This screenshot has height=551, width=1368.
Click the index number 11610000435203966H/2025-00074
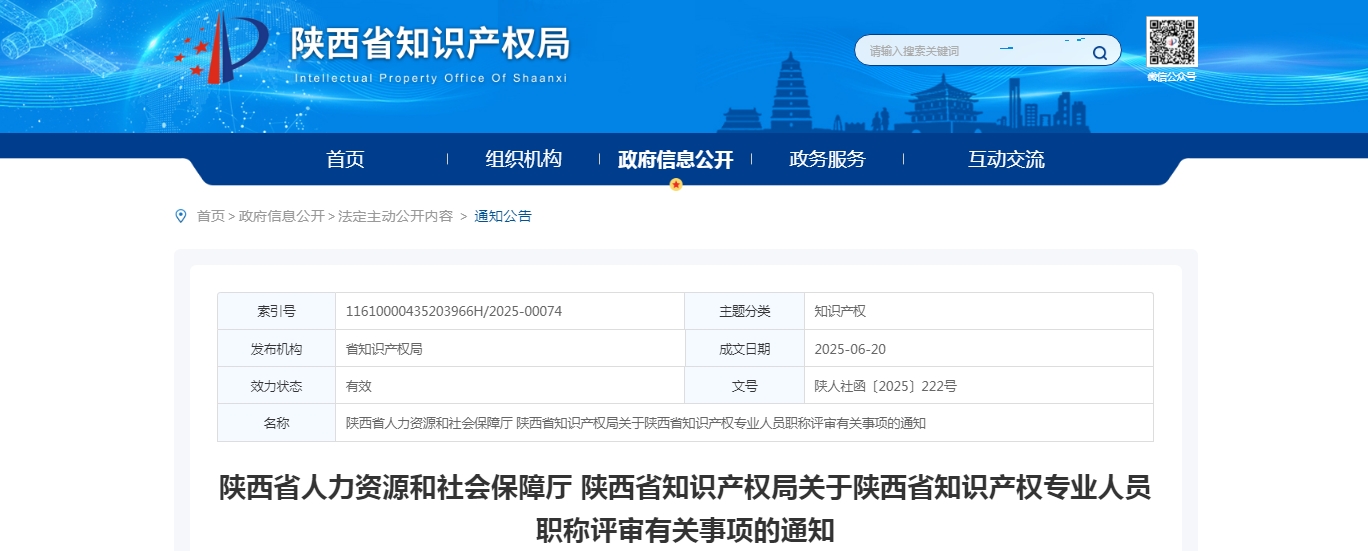(x=454, y=311)
